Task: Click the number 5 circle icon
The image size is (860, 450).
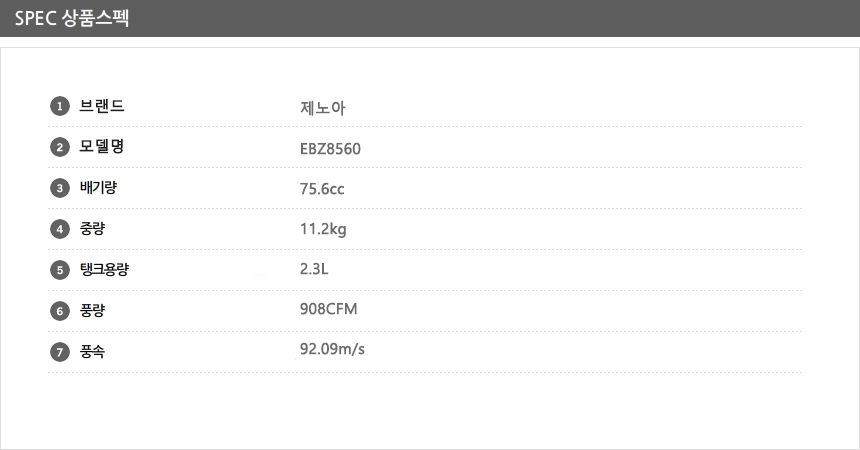Action: (59, 270)
